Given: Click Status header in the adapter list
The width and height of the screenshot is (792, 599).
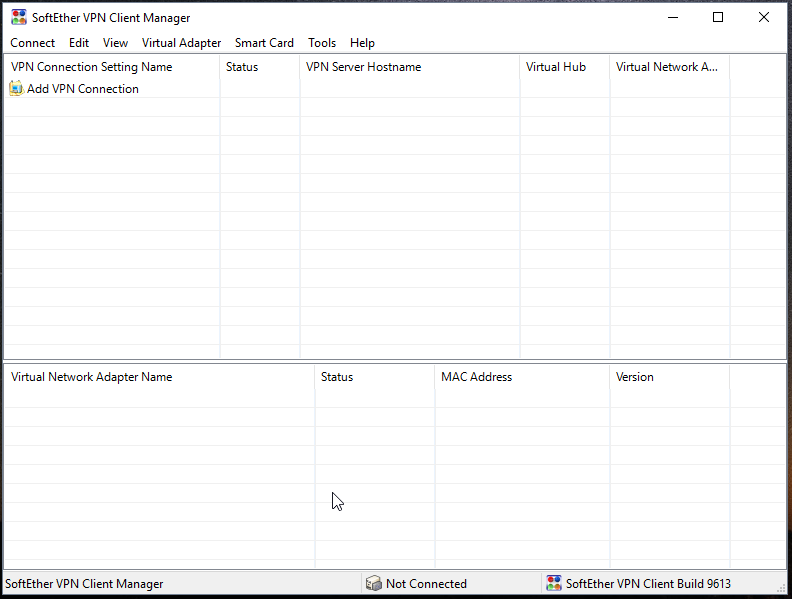Looking at the screenshot, I should click(374, 377).
